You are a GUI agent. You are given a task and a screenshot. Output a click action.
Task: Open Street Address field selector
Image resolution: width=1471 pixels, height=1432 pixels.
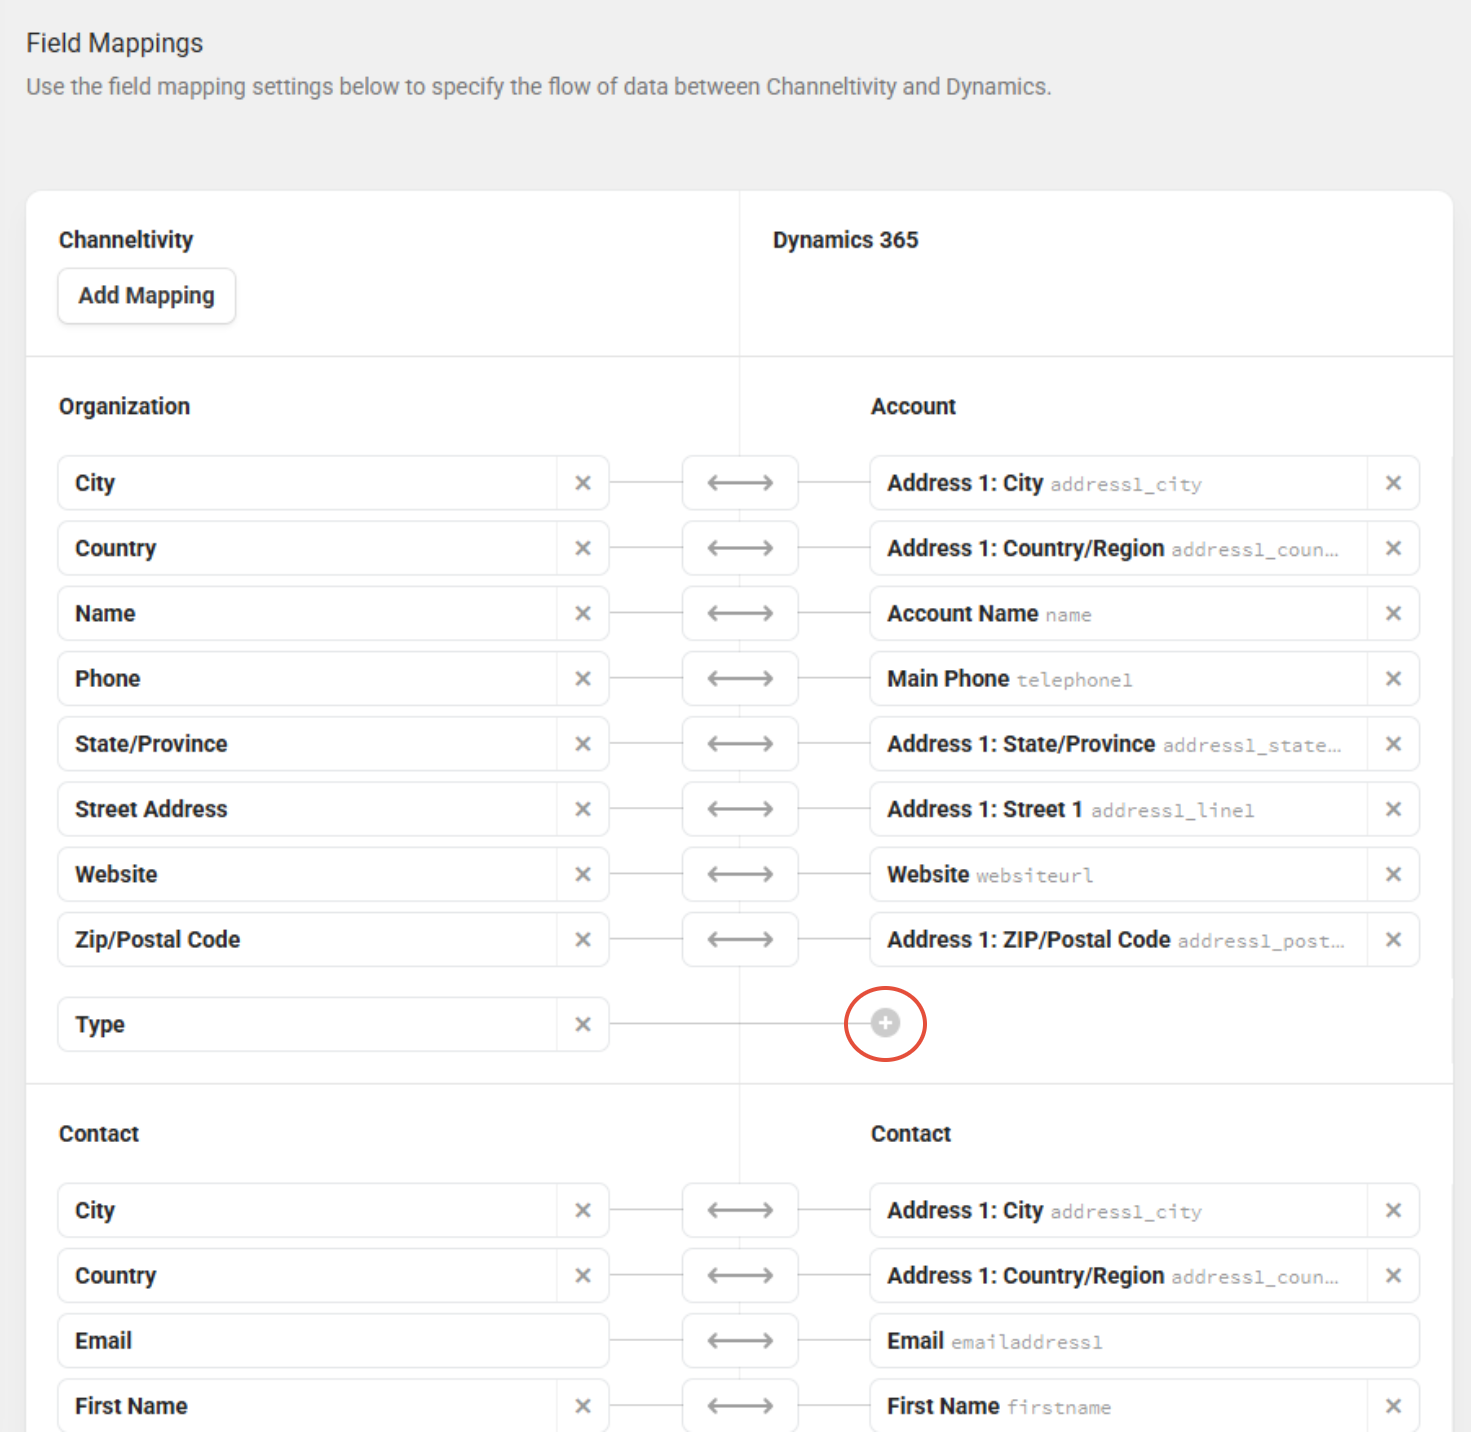(x=308, y=809)
